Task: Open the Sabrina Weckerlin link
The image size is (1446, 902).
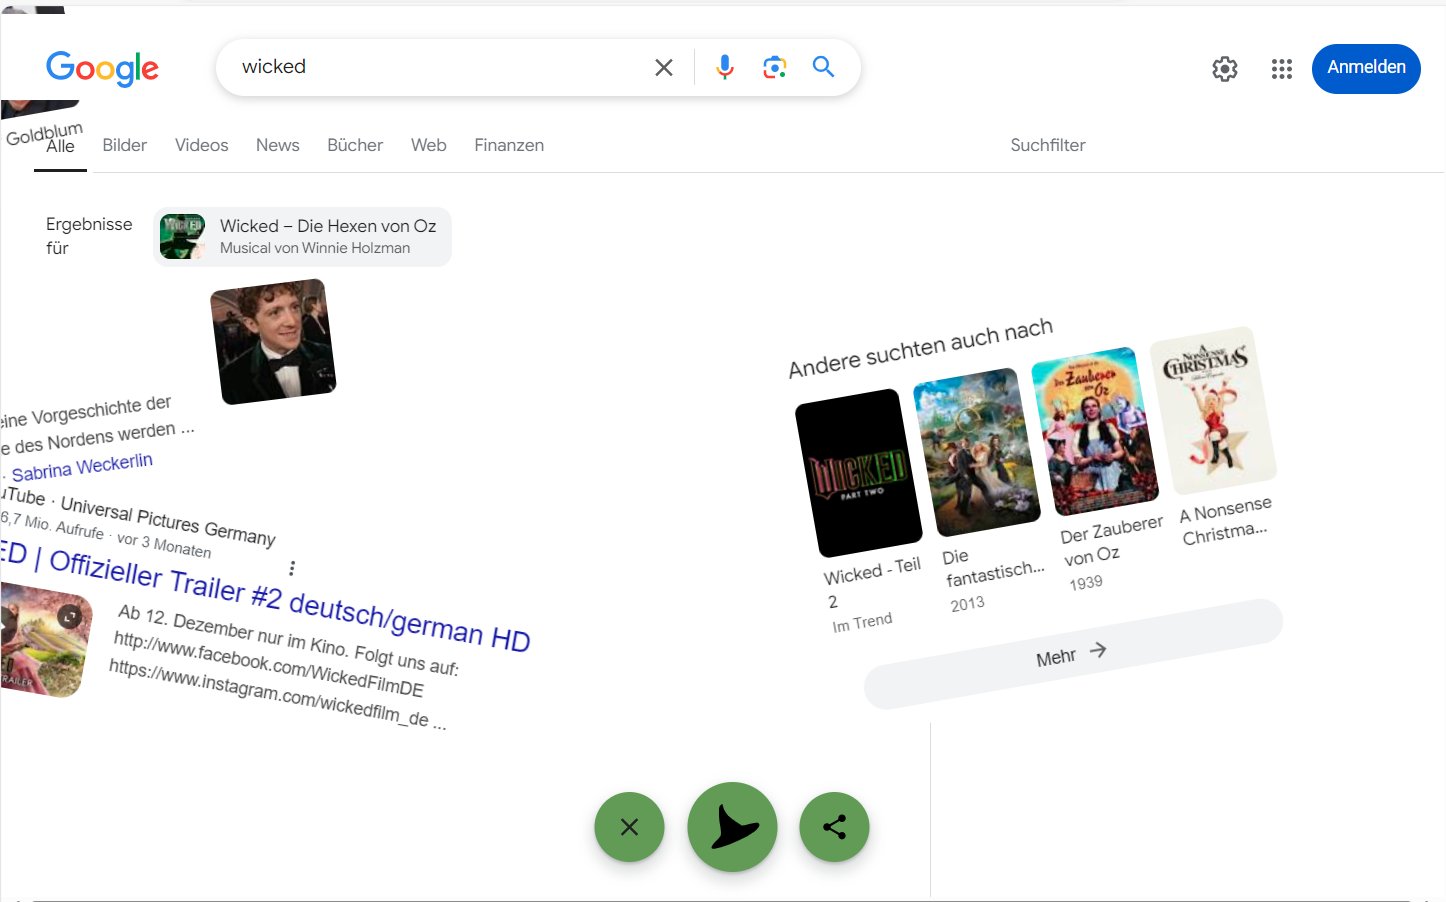Action: coord(82,467)
